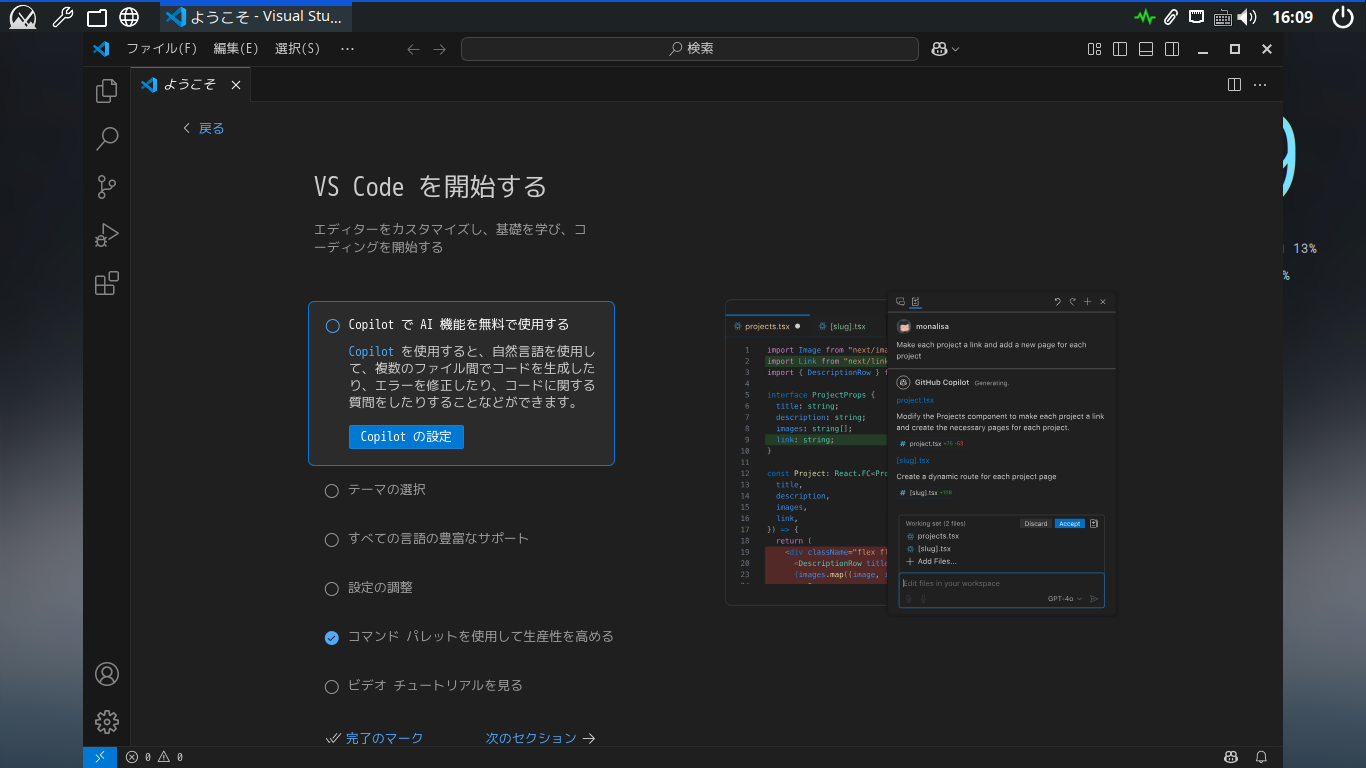Click the 検索 command center search box

coord(689,49)
